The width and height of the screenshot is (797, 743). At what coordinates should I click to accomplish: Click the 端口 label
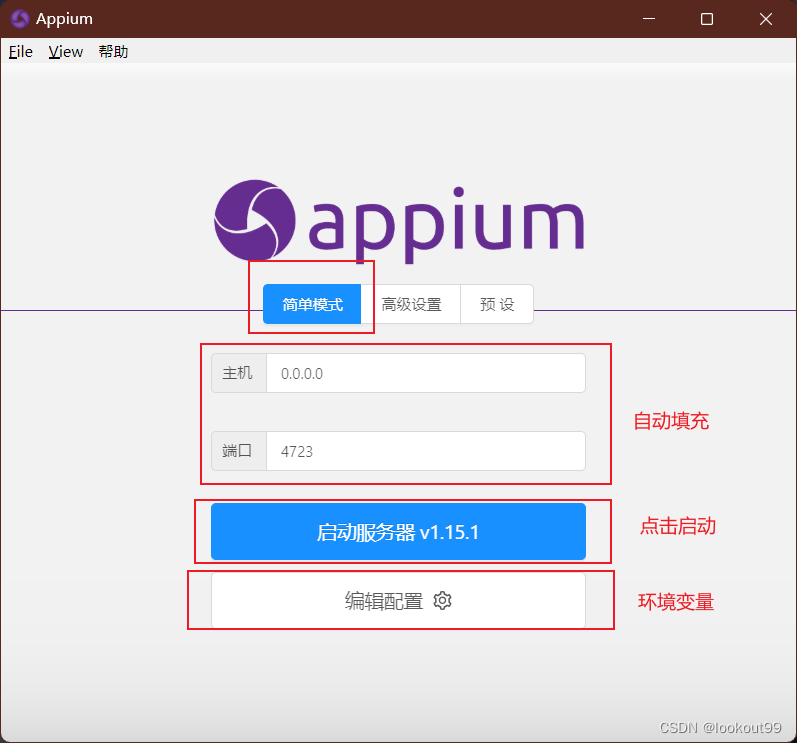click(239, 451)
